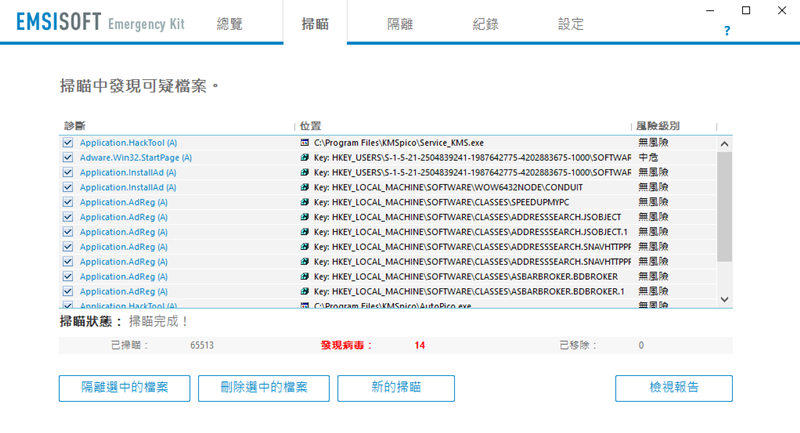Uncheck Application.HackTool for Service_KMS.exe
The image size is (800, 433).
pos(68,143)
